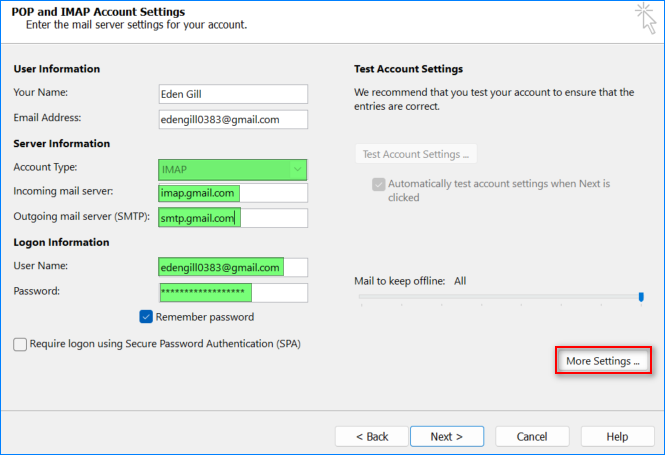Image resolution: width=665 pixels, height=455 pixels.
Task: Click the Your Name field containing Eden Gill
Action: point(232,94)
